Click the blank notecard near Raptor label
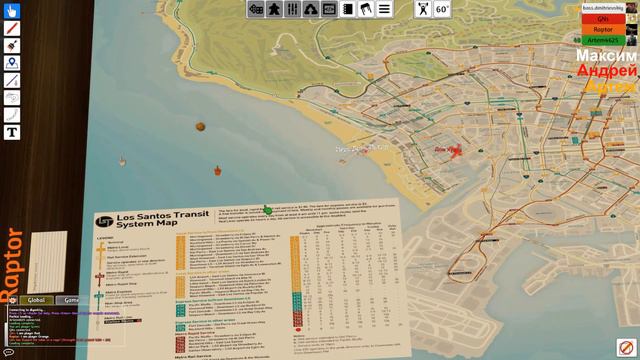 coord(48,261)
